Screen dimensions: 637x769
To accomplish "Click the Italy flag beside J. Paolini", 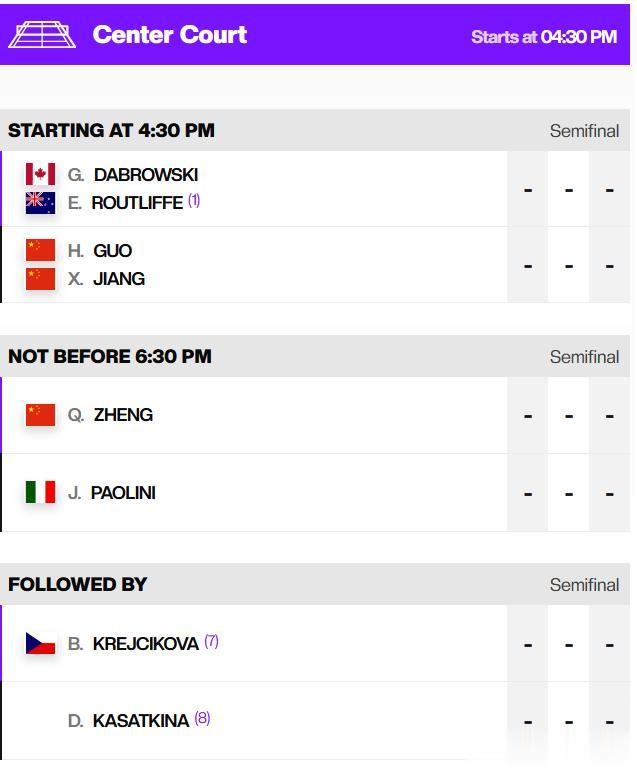I will pyautogui.click(x=40, y=492).
